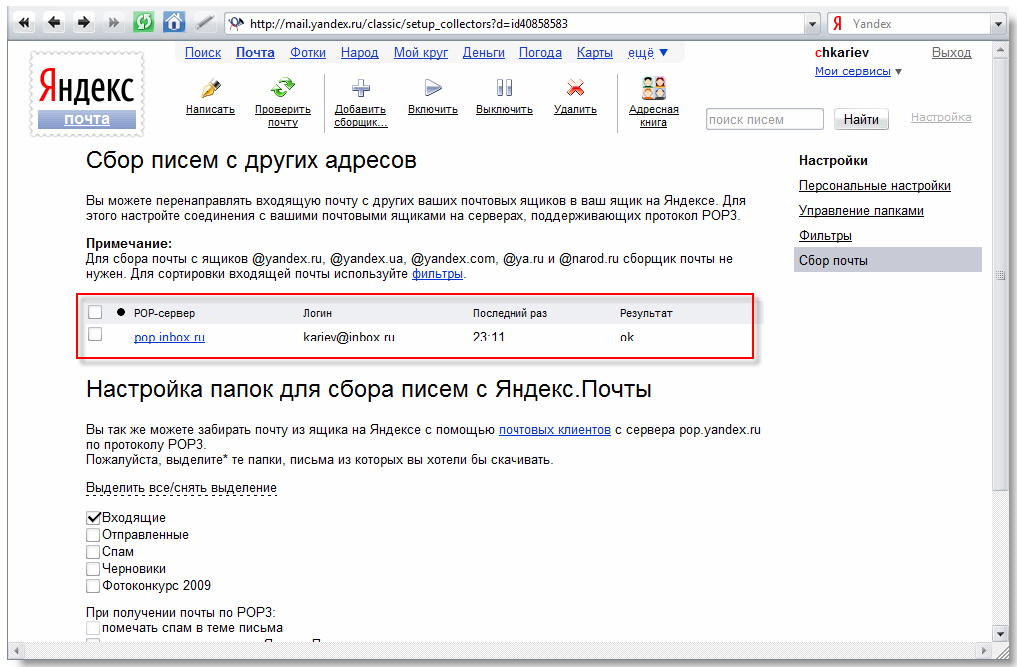Click the vertical scrollbar up arrow
The width and height of the screenshot is (1017, 667).
pos(999,51)
